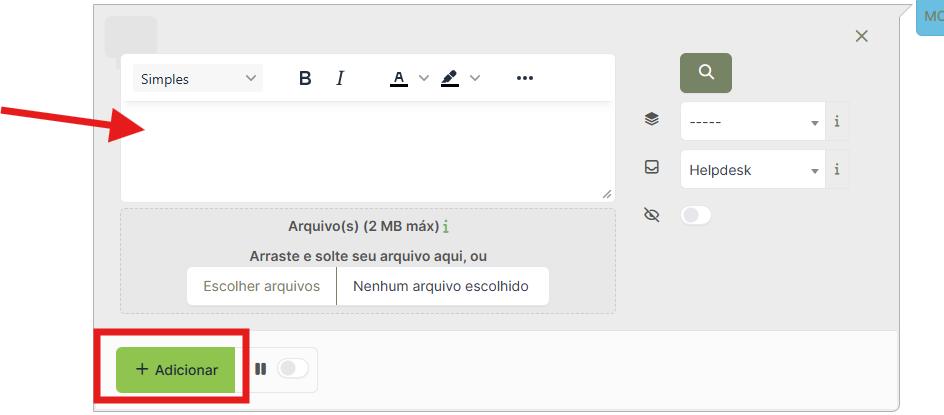
Task: Expand the text color picker arrow
Action: [424, 78]
